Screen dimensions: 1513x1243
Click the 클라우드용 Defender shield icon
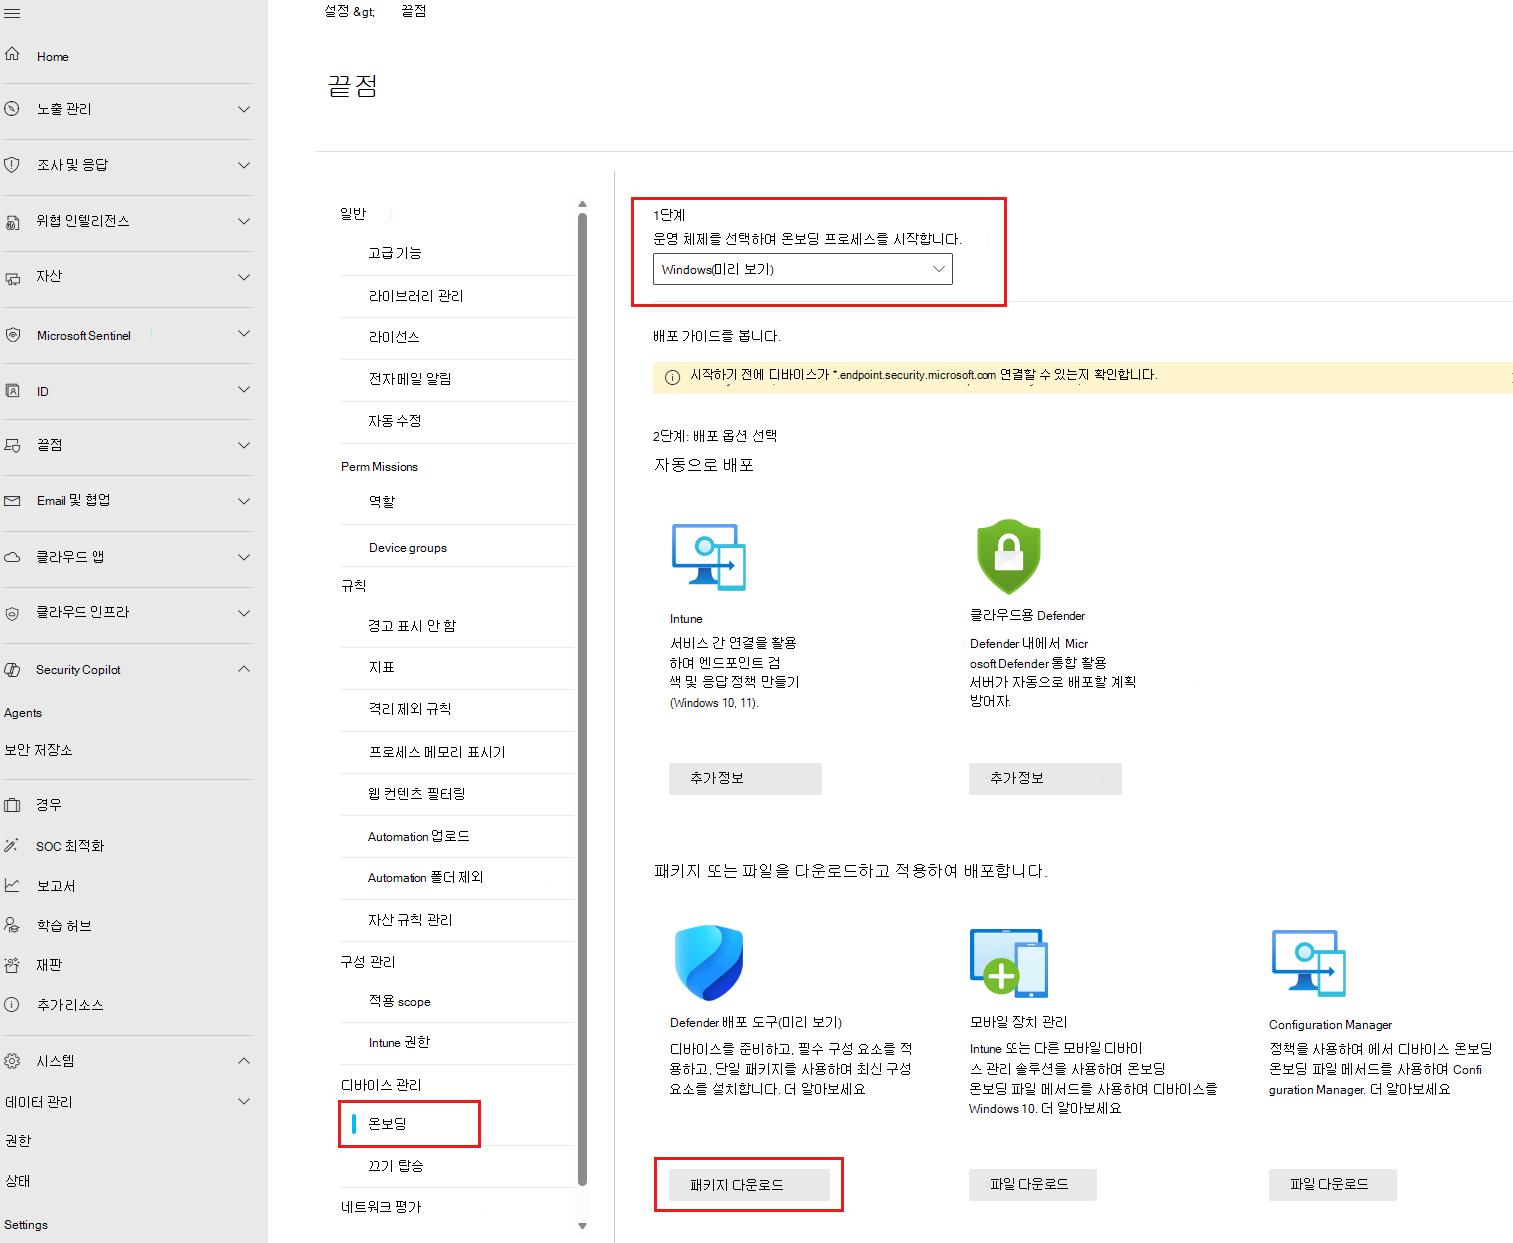[1008, 556]
